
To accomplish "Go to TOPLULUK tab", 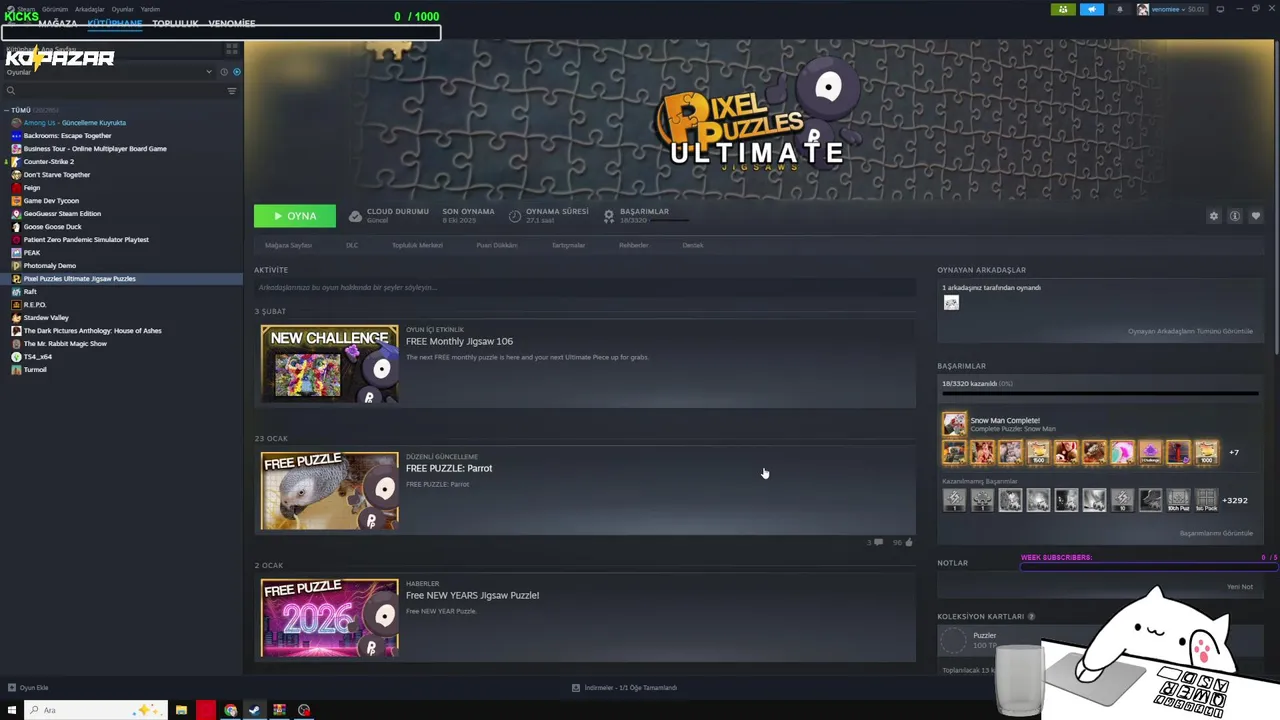I will click(x=175, y=23).
